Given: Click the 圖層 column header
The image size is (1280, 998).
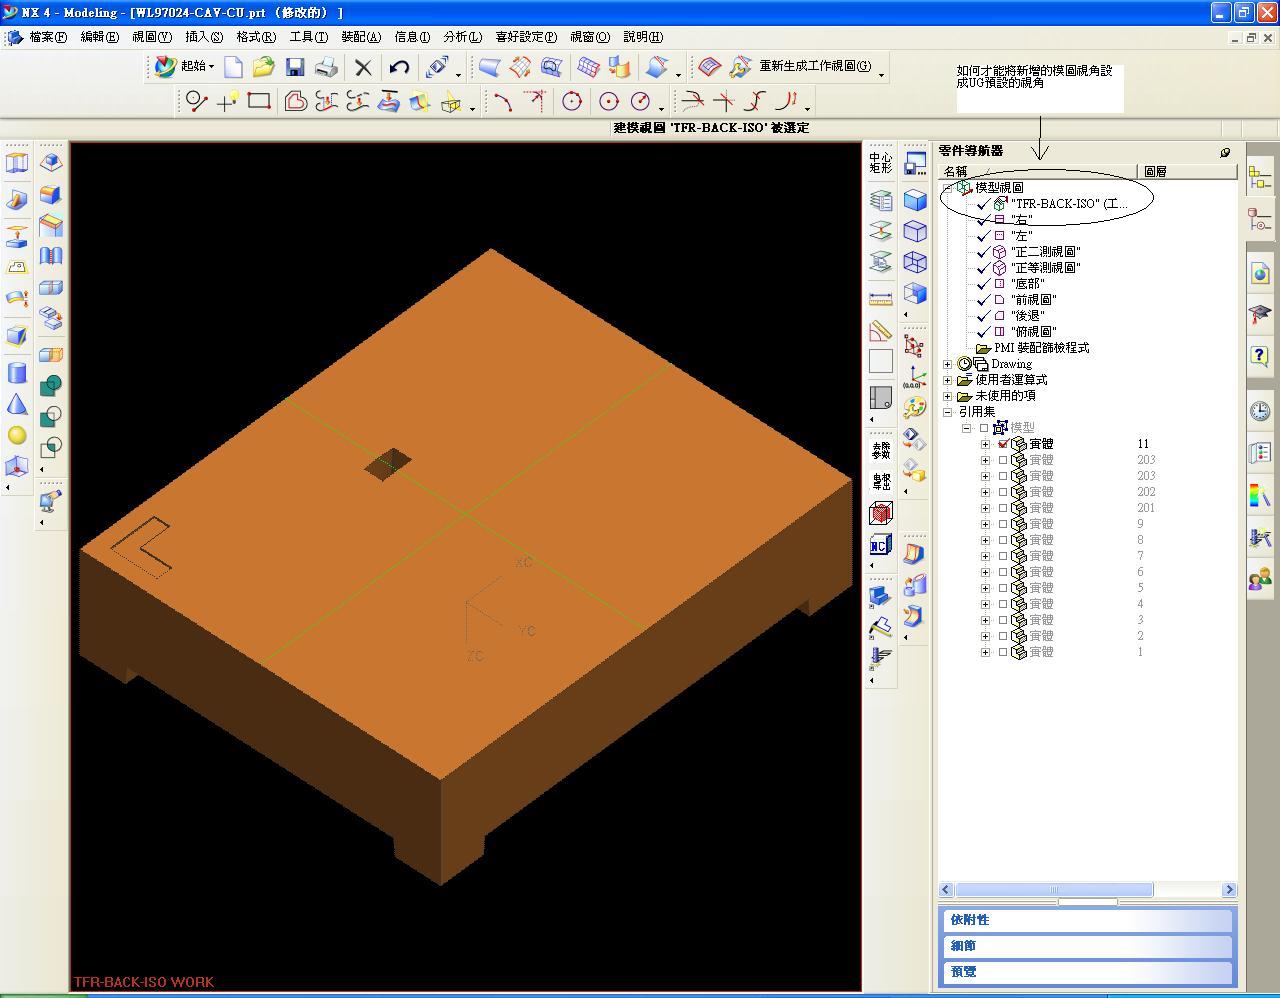Looking at the screenshot, I should click(x=1187, y=172).
